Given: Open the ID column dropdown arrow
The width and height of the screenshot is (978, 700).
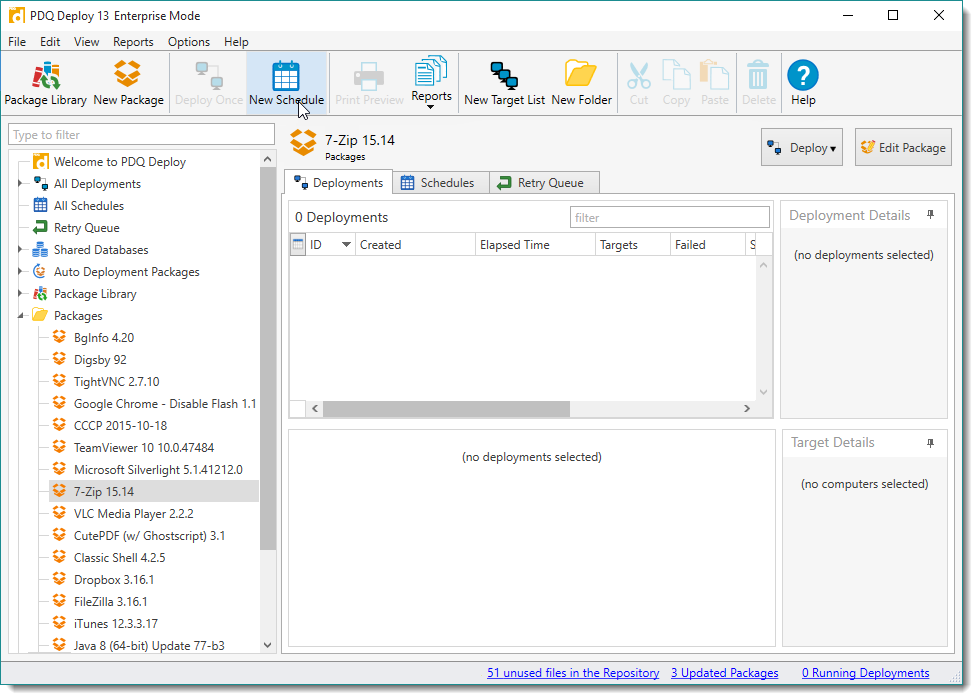Looking at the screenshot, I should pyautogui.click(x=346, y=245).
